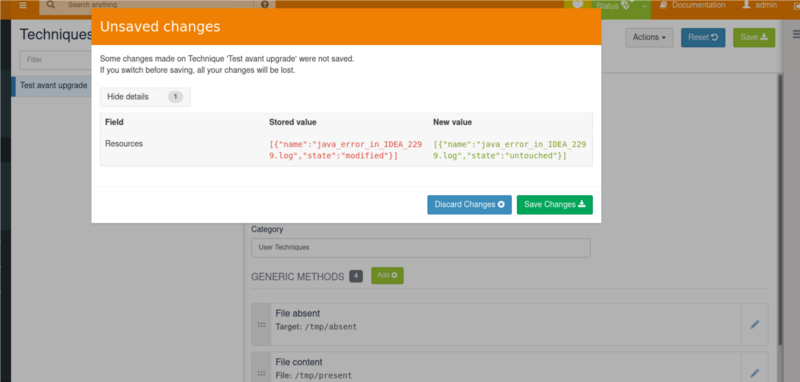Image resolution: width=800 pixels, height=382 pixels.
Task: Open the right-side panel hamburger icon
Action: pyautogui.click(x=795, y=34)
